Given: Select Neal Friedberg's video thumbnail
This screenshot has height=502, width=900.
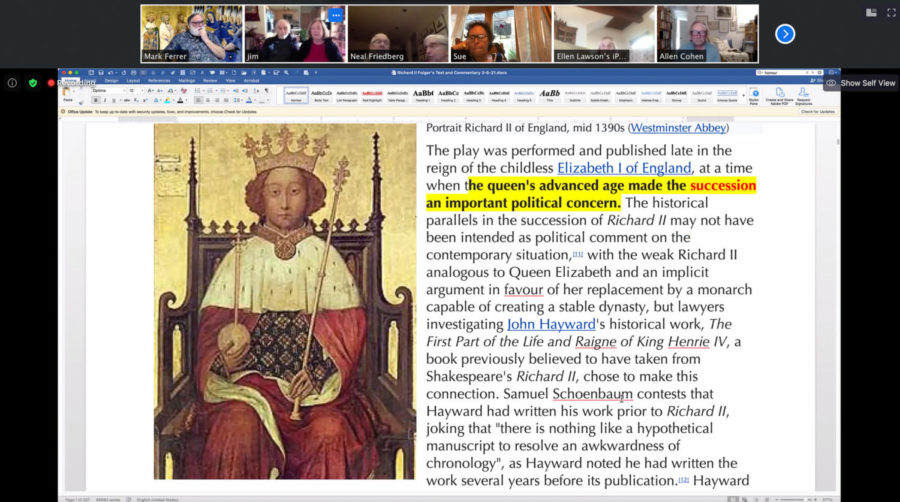Looking at the screenshot, I should click(398, 34).
